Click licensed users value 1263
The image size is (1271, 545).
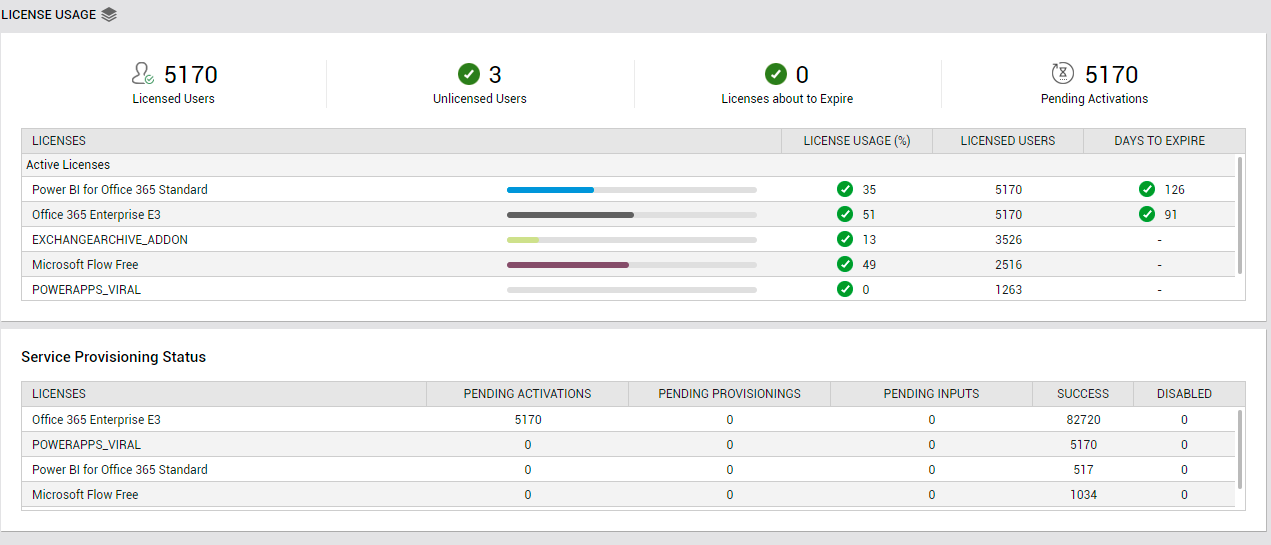click(x=1008, y=290)
